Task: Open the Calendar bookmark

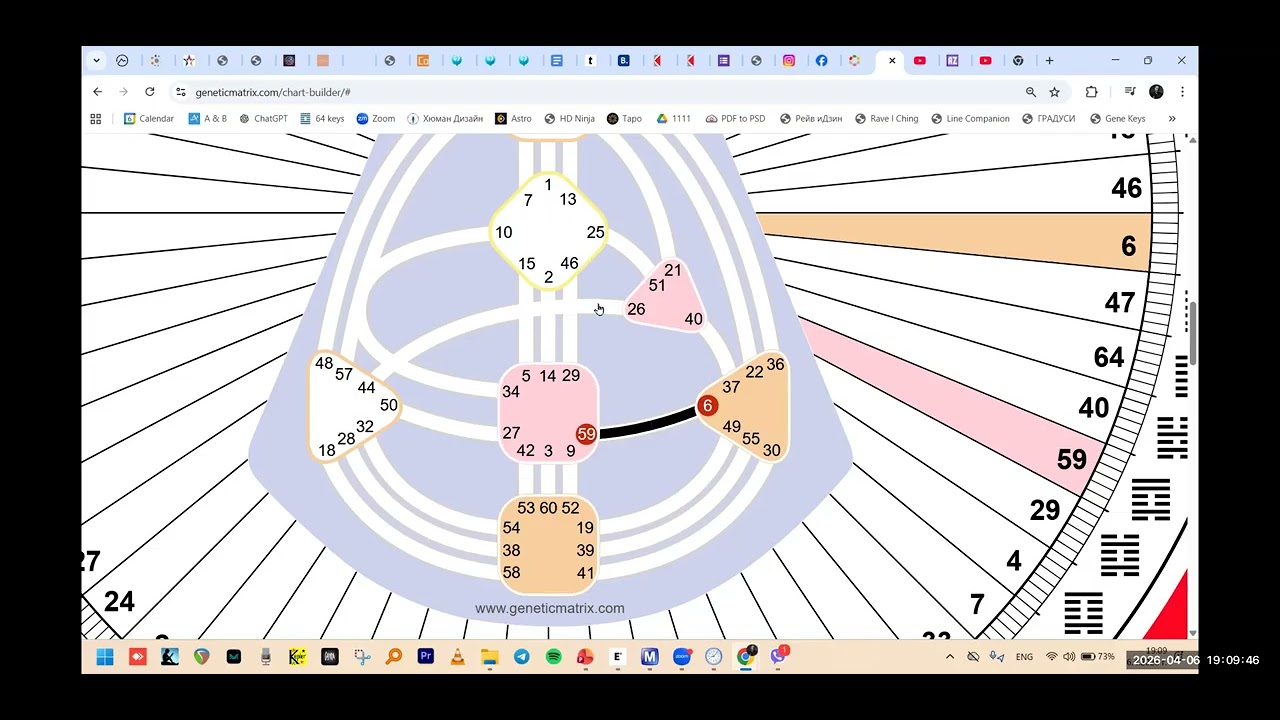Action: click(148, 119)
